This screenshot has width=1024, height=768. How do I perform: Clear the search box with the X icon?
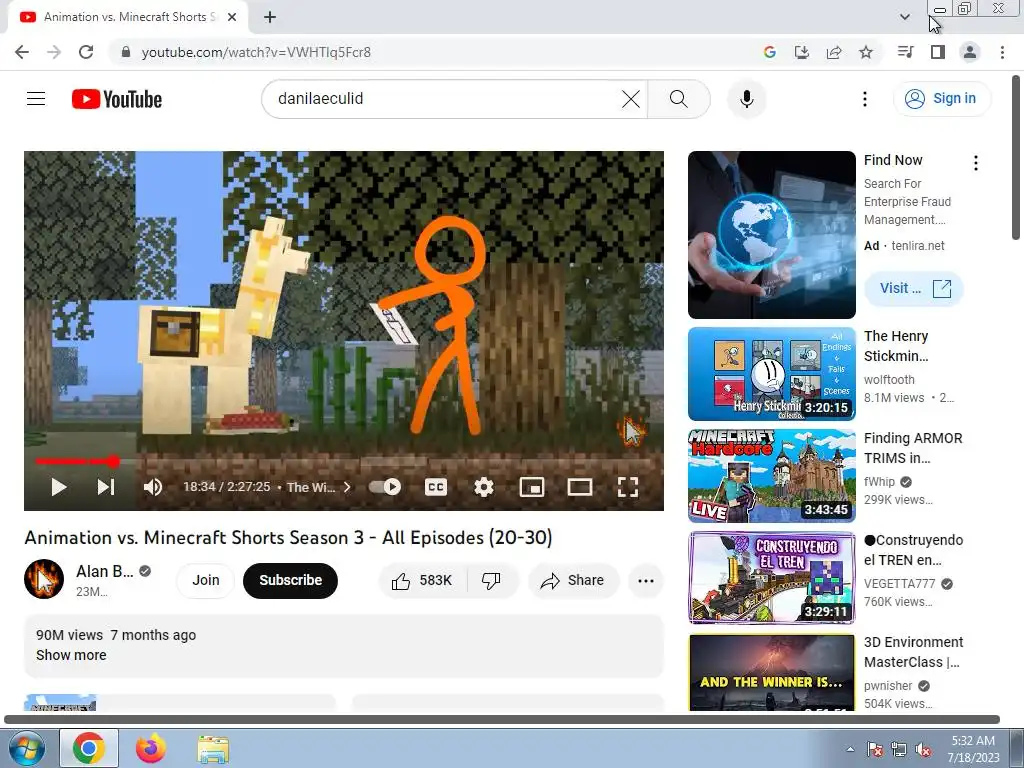(x=631, y=99)
